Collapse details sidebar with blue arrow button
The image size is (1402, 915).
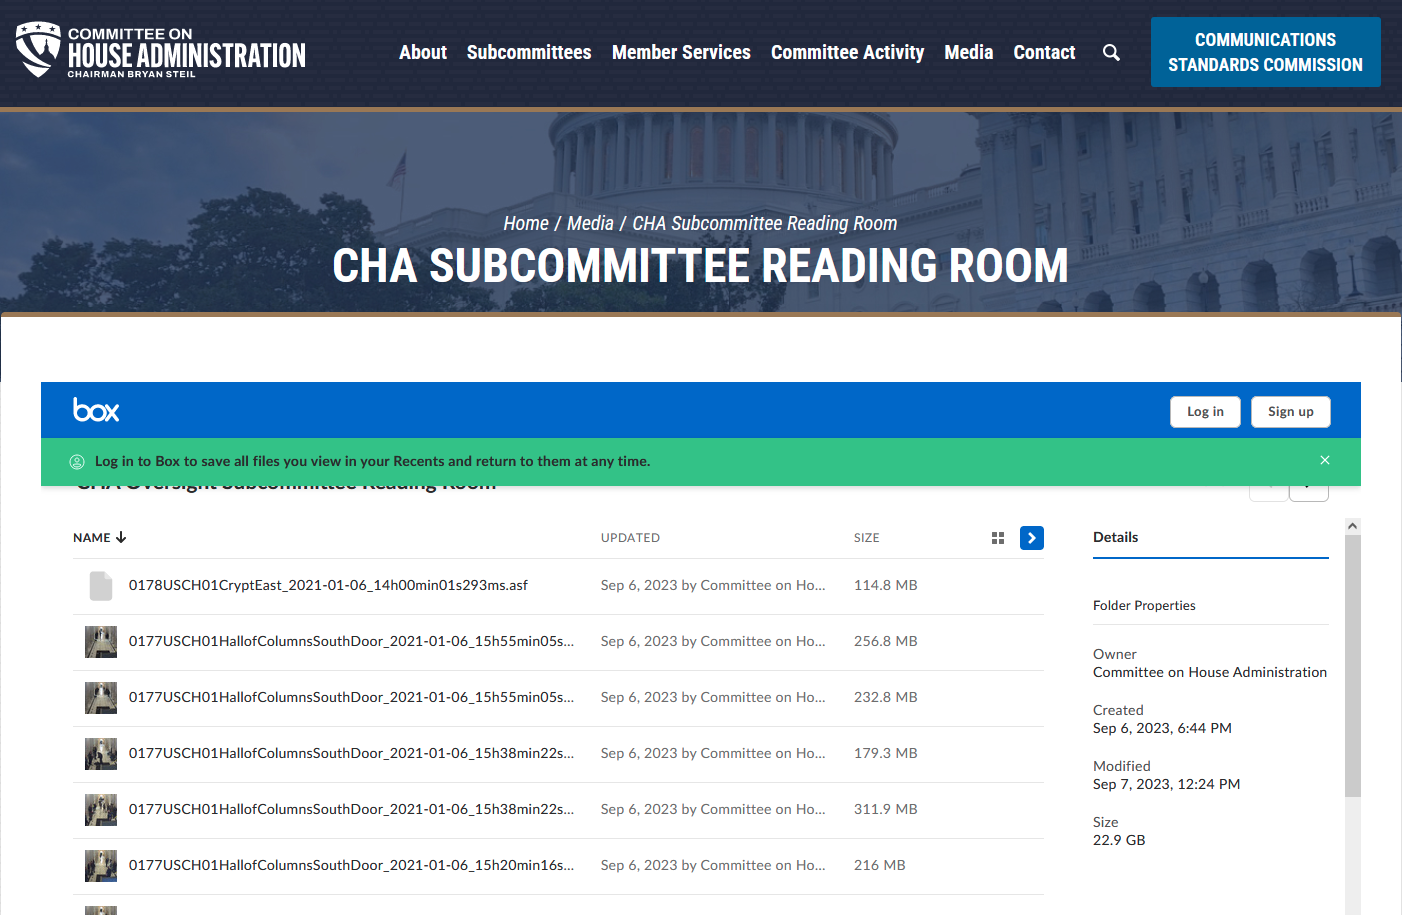1032,538
